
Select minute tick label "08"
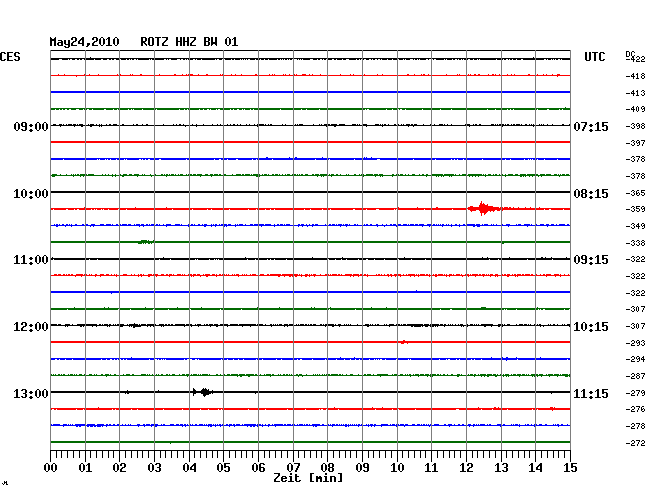coord(327,468)
